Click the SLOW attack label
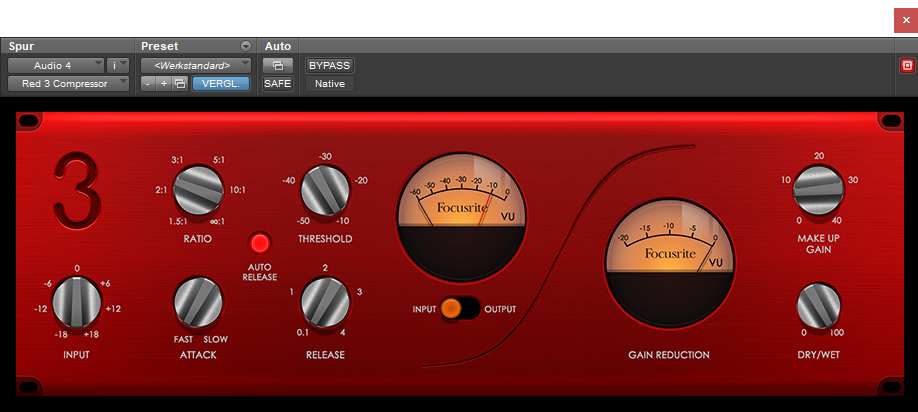This screenshot has height=412, width=918. pos(215,339)
